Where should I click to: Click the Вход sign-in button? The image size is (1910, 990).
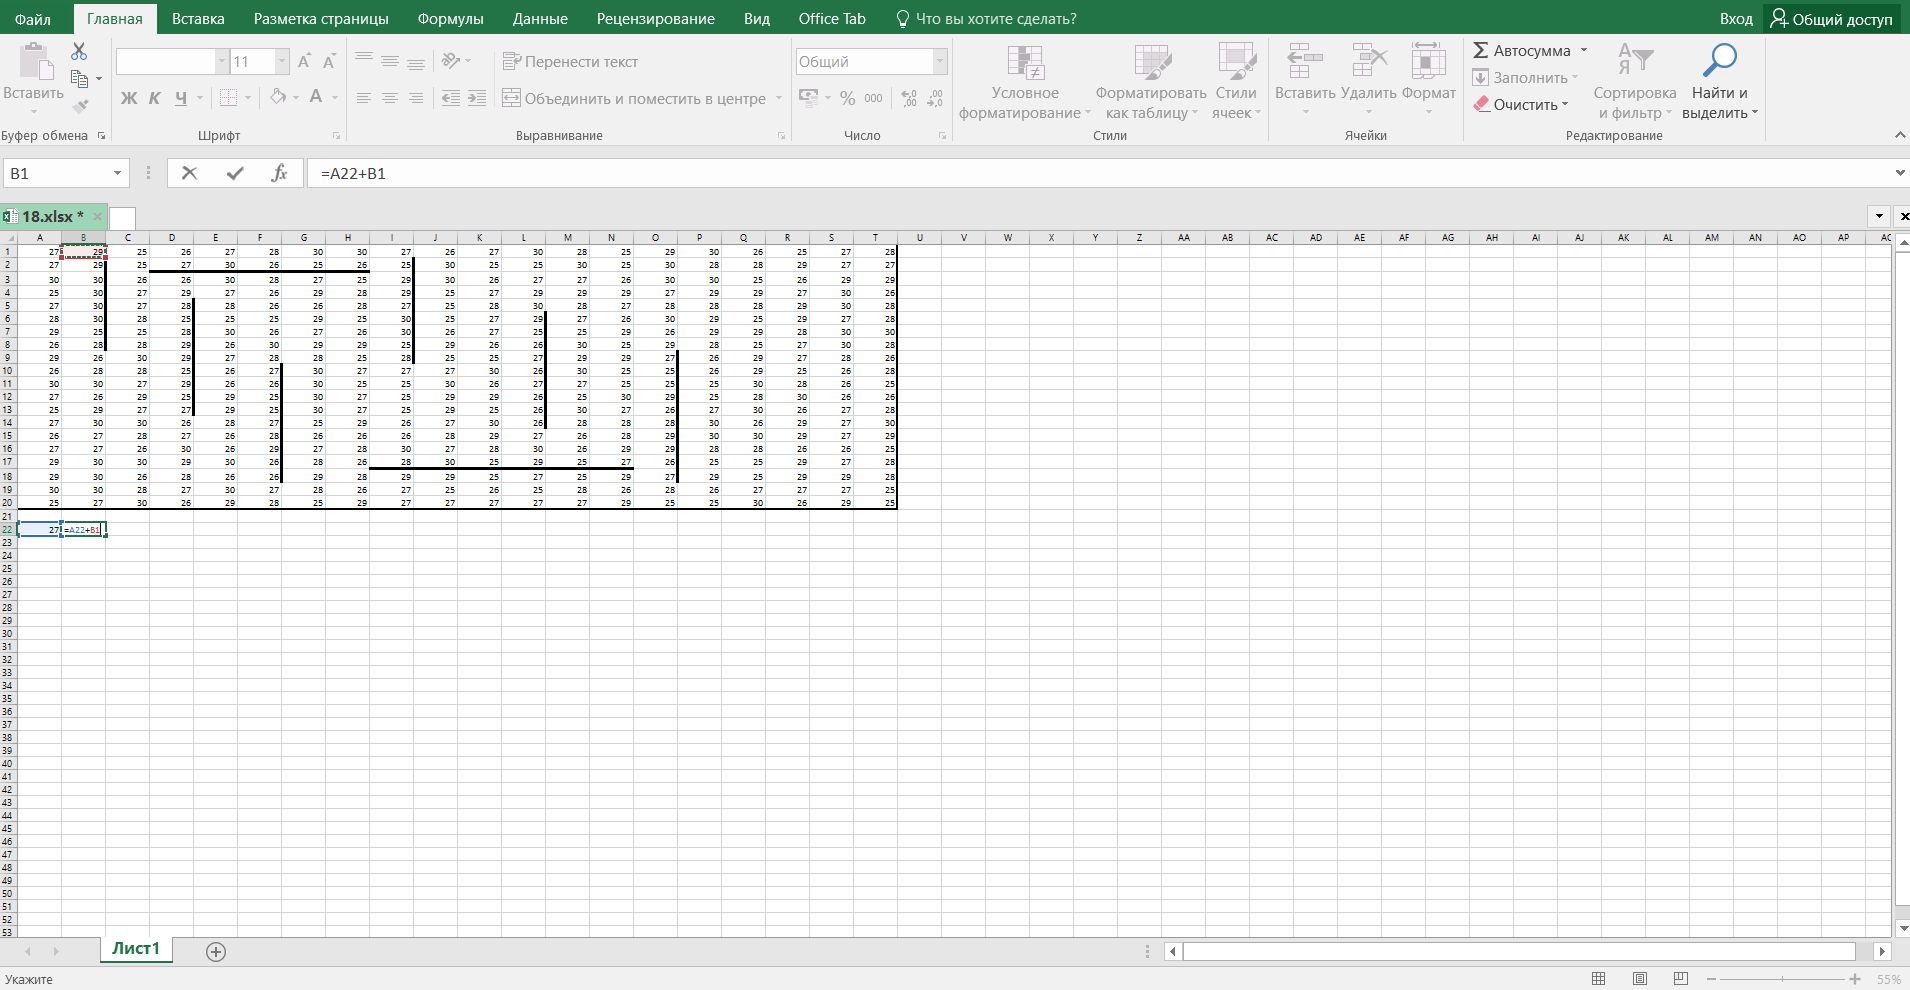point(1736,18)
